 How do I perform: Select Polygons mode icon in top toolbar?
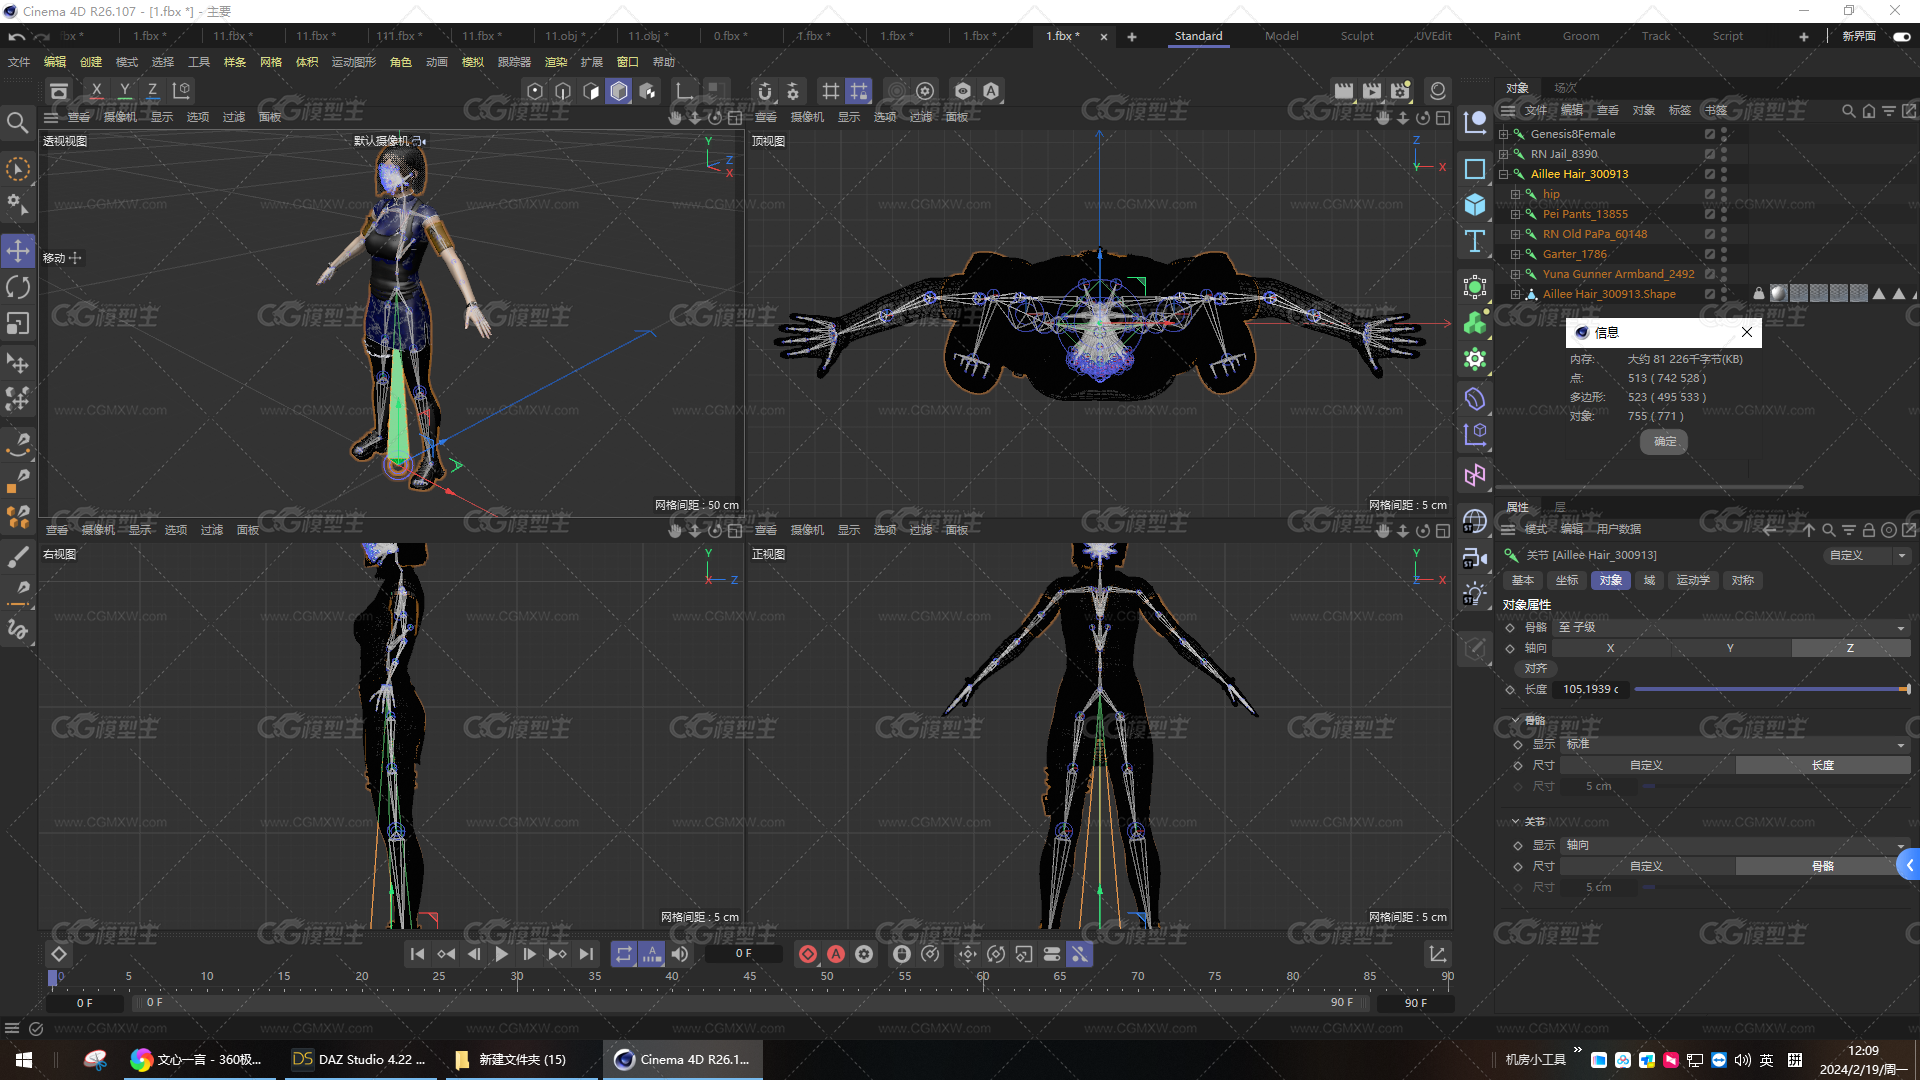pos(591,91)
